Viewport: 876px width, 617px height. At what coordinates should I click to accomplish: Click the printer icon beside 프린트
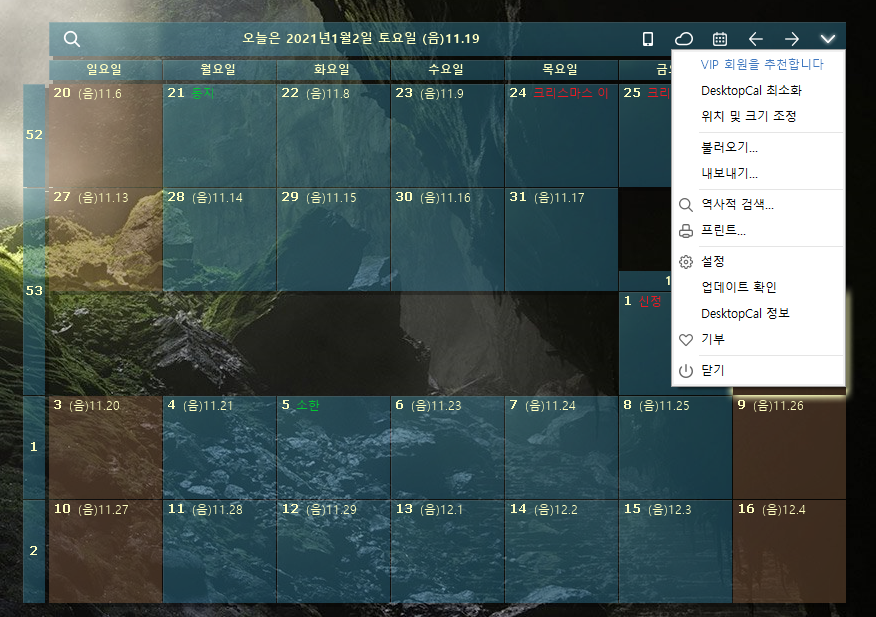(685, 231)
